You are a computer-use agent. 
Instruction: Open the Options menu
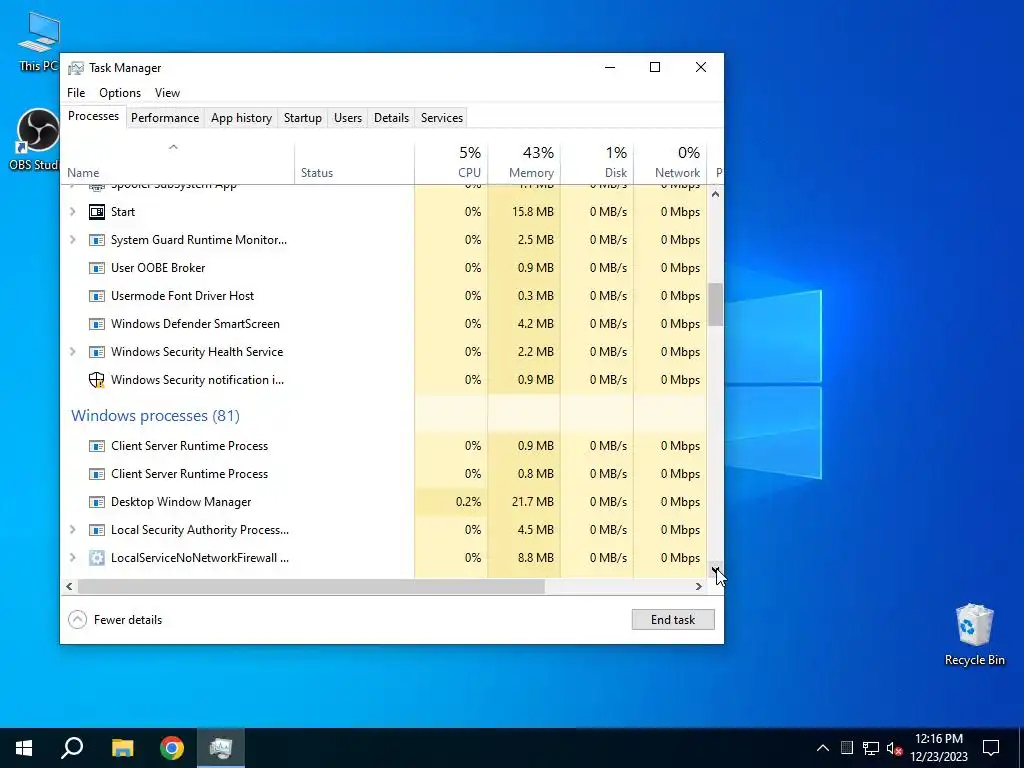[120, 93]
